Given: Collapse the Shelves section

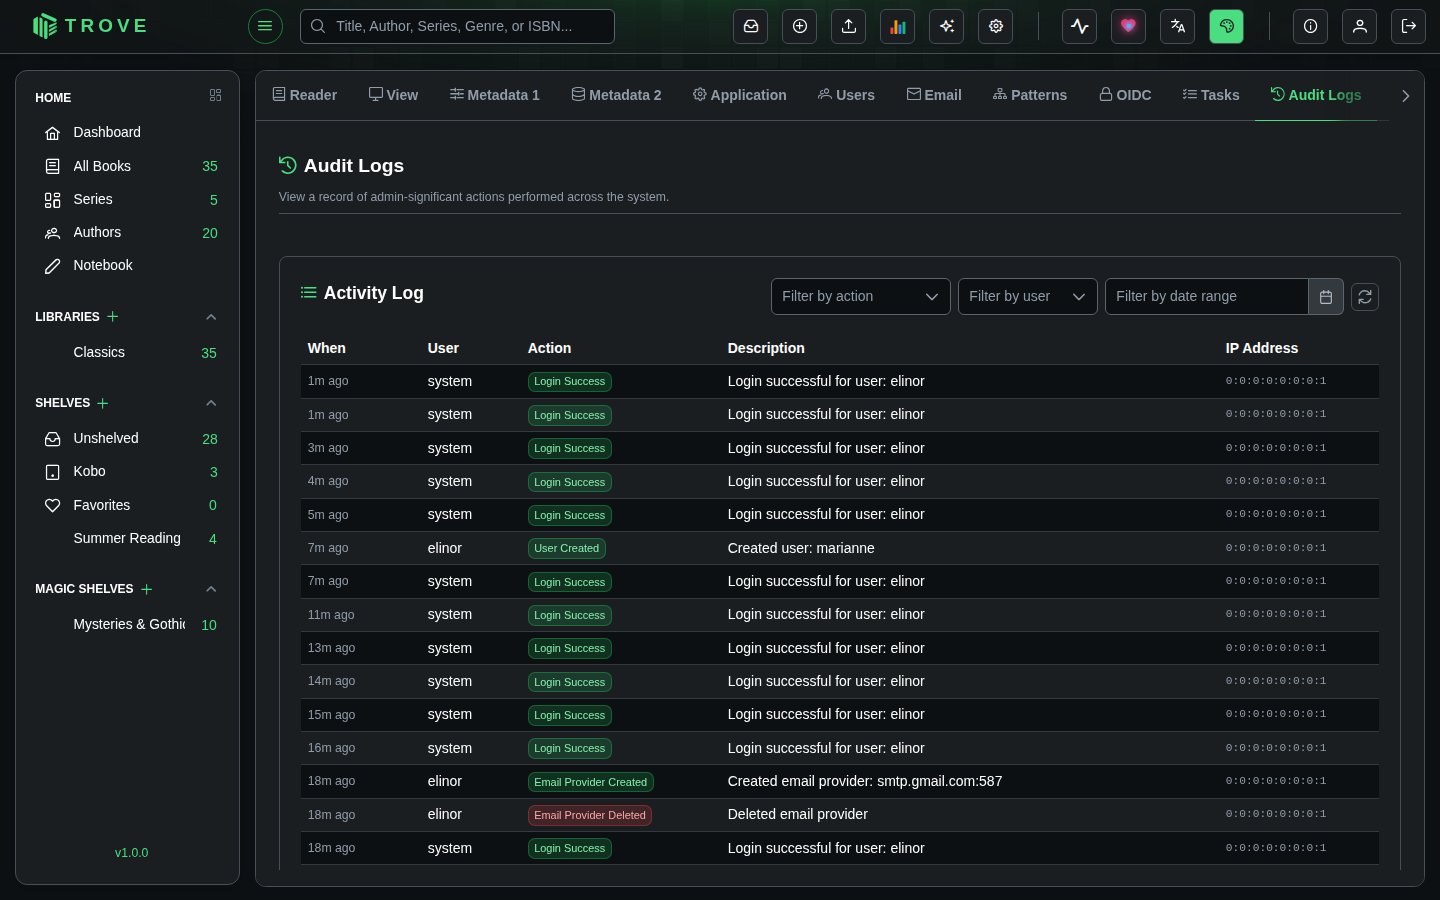Looking at the screenshot, I should (x=211, y=403).
